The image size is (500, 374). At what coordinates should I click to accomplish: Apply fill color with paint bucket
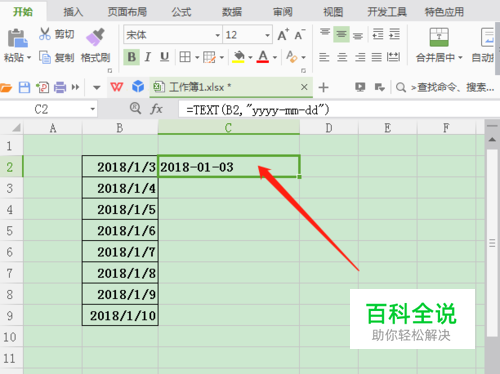click(239, 57)
